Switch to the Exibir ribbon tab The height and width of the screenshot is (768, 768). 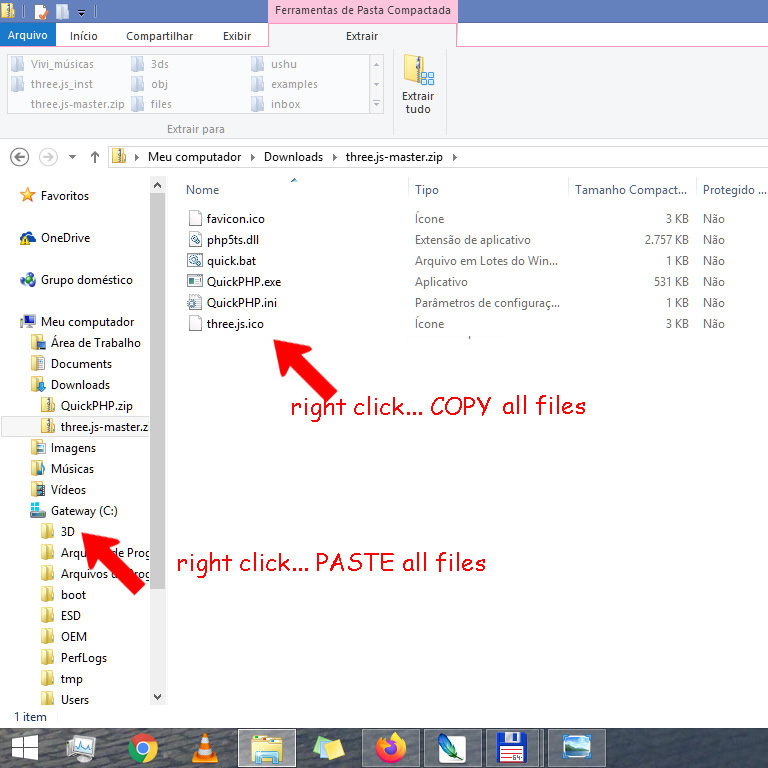[237, 36]
